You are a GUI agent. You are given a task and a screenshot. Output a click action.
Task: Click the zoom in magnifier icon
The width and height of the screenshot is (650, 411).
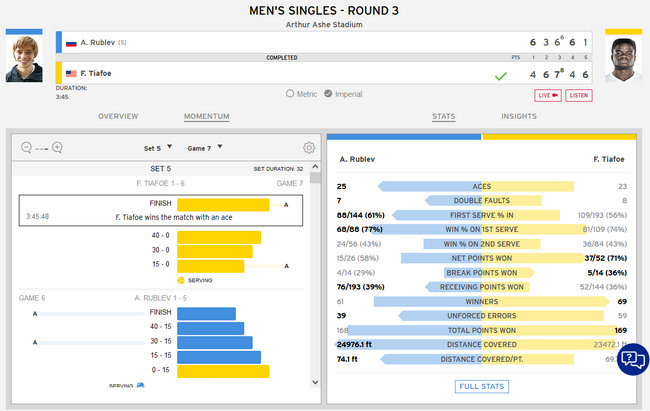pyautogui.click(x=57, y=148)
